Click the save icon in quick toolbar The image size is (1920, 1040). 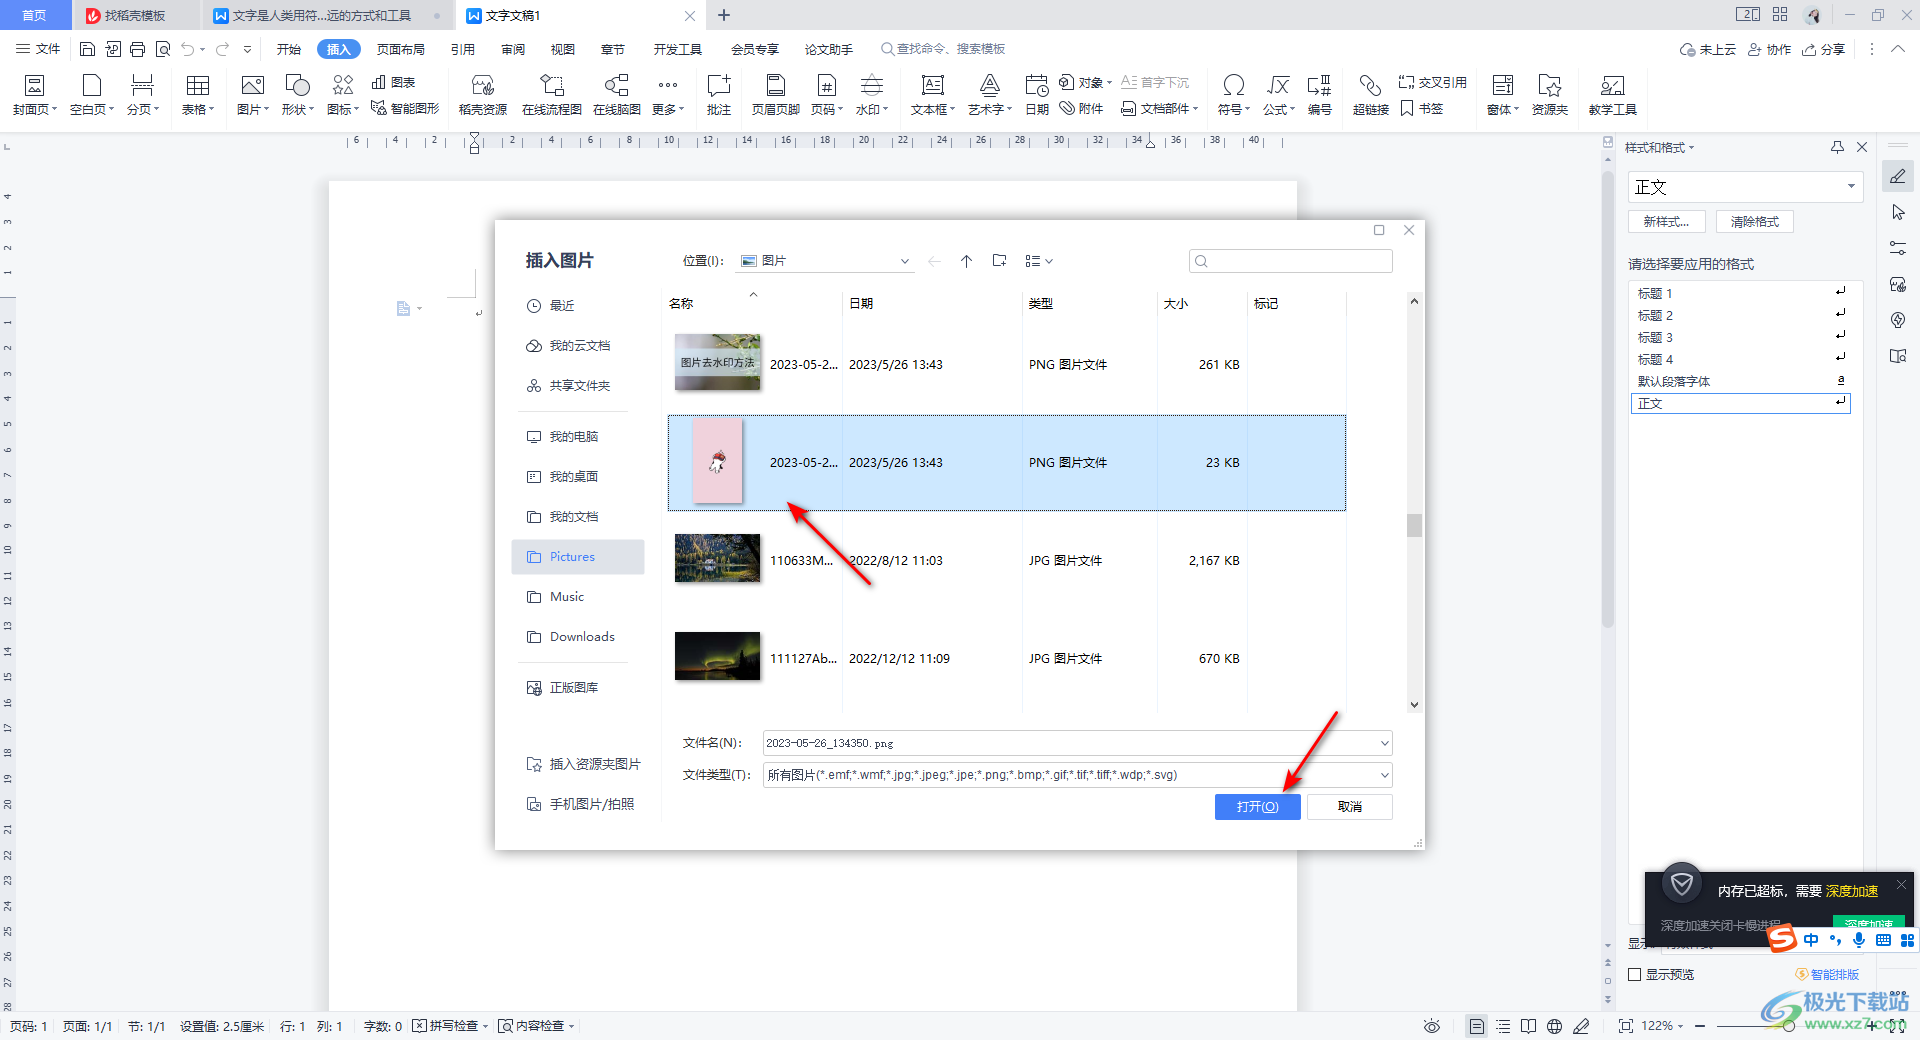pyautogui.click(x=87, y=49)
